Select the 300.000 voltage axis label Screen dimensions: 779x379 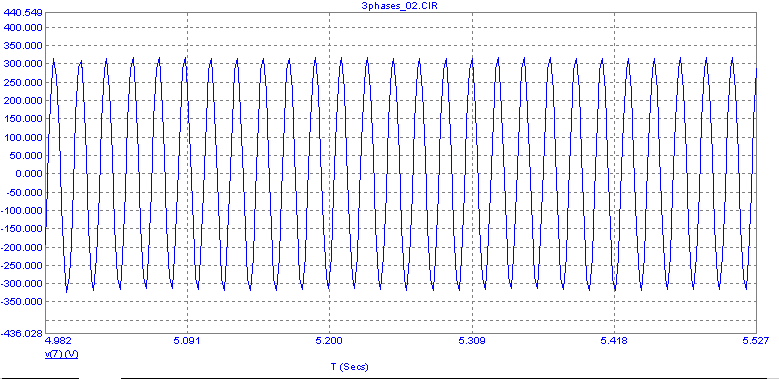click(x=23, y=64)
